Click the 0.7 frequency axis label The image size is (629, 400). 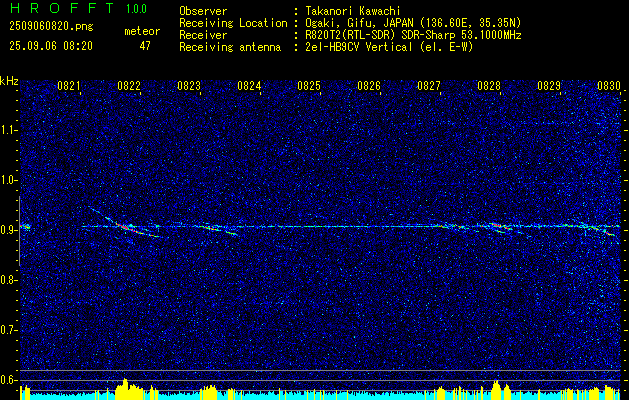point(8,330)
